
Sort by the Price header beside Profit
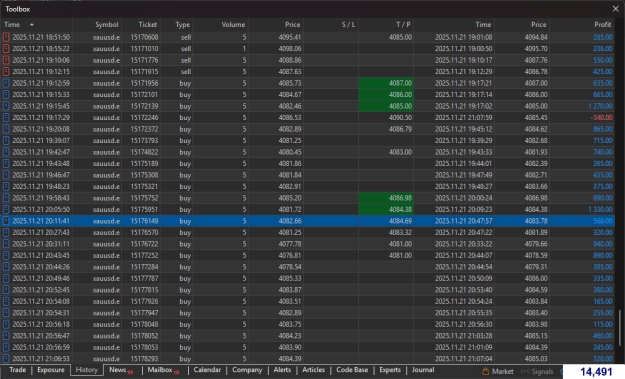pos(539,24)
